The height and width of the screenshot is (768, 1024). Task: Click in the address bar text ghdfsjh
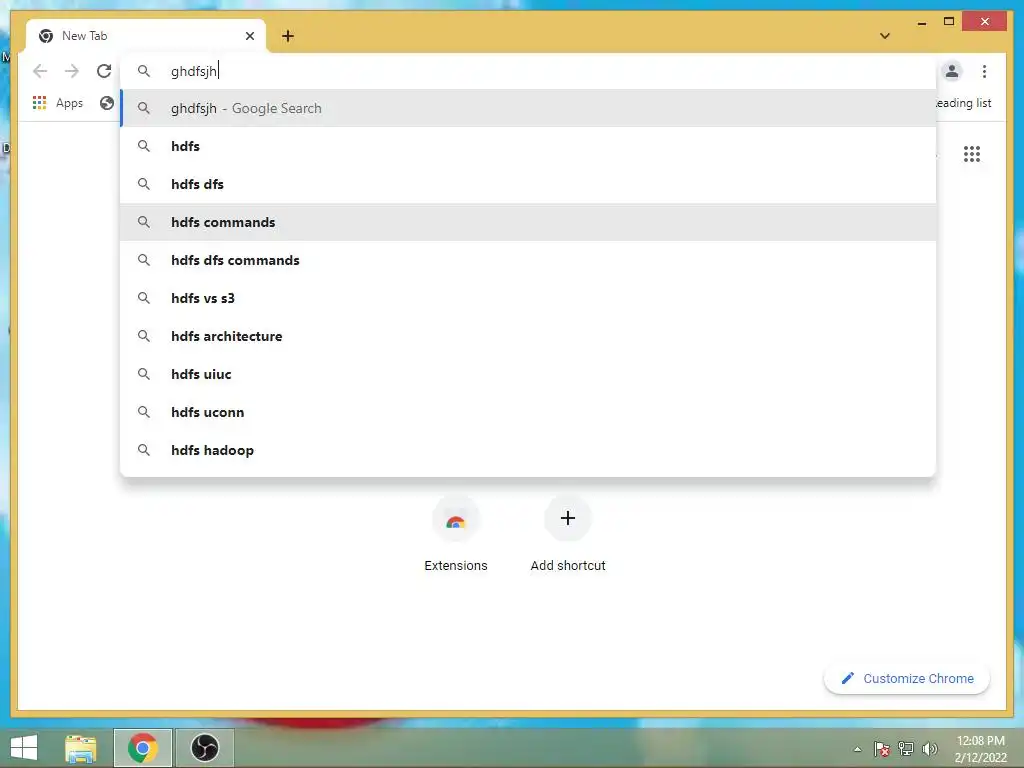click(x=194, y=71)
